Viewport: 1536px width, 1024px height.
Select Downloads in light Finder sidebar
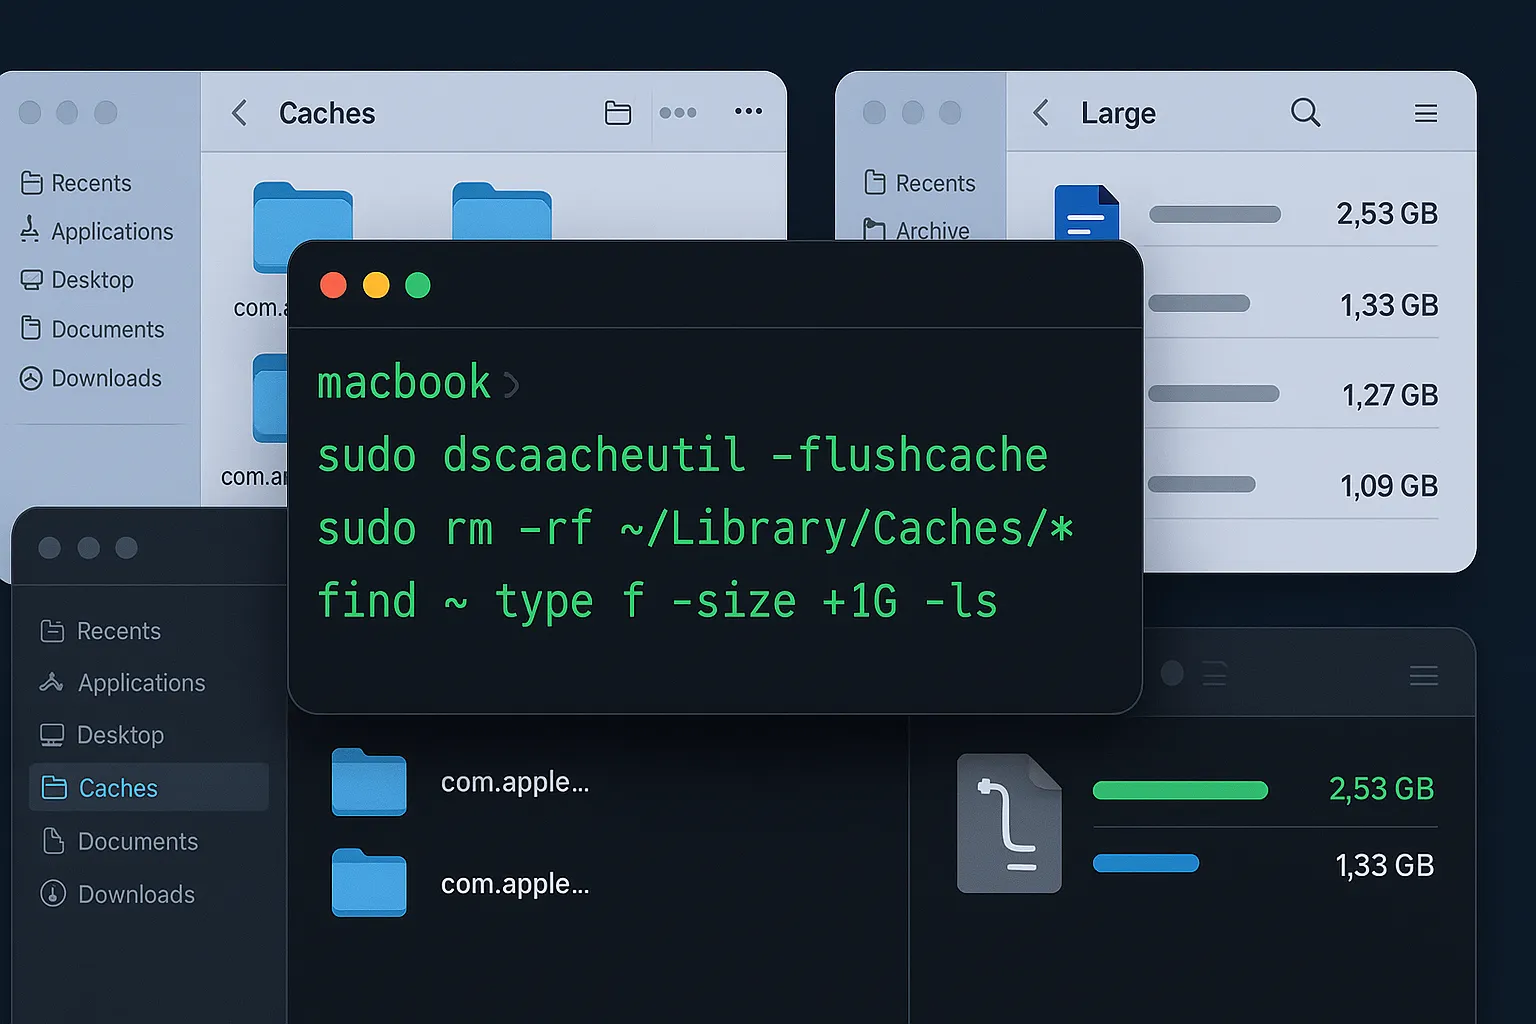coord(105,378)
